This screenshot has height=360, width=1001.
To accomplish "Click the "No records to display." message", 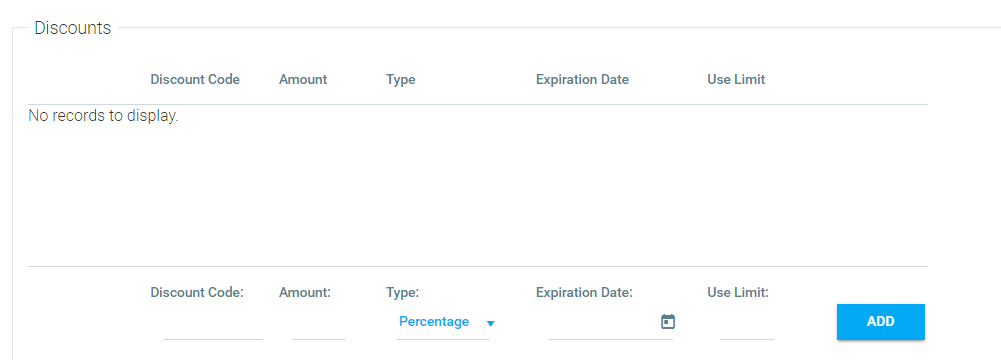I will click(x=103, y=117).
